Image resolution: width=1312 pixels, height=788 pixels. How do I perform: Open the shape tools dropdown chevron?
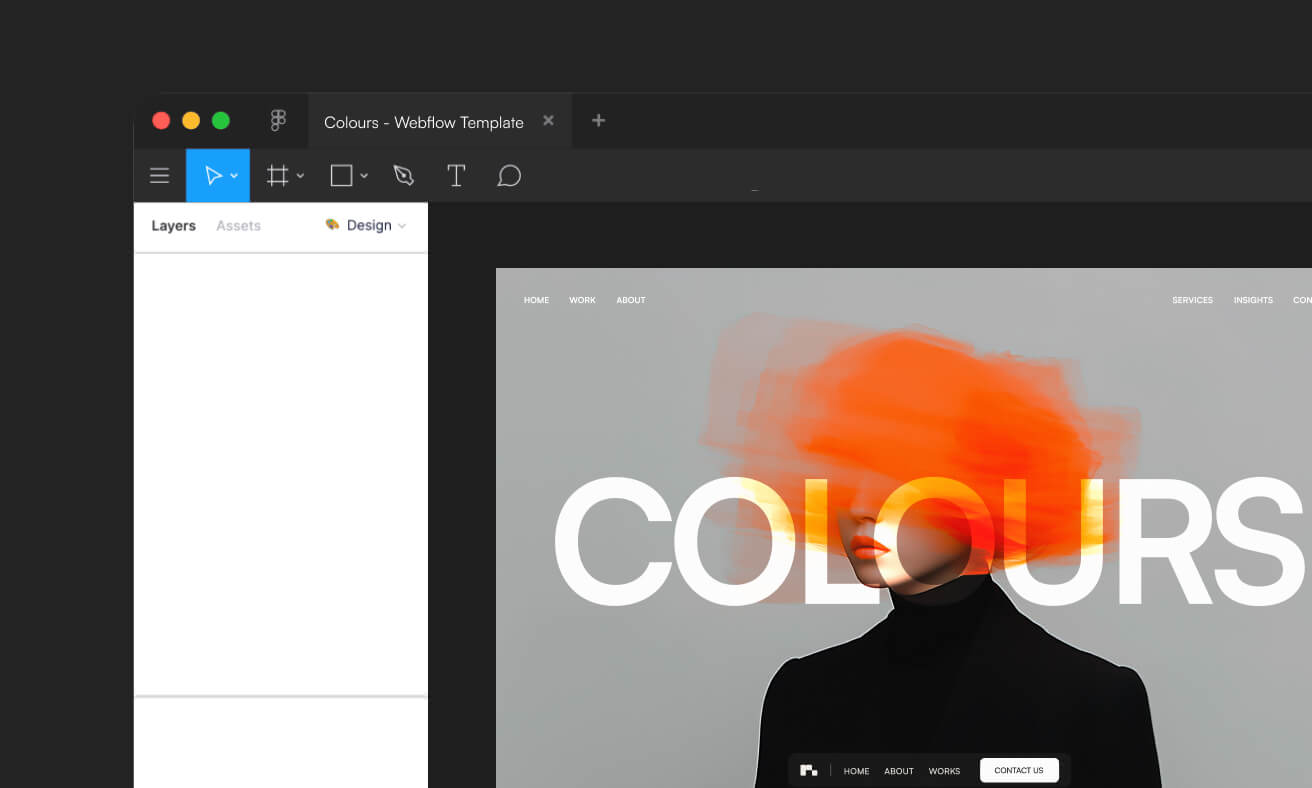[364, 176]
